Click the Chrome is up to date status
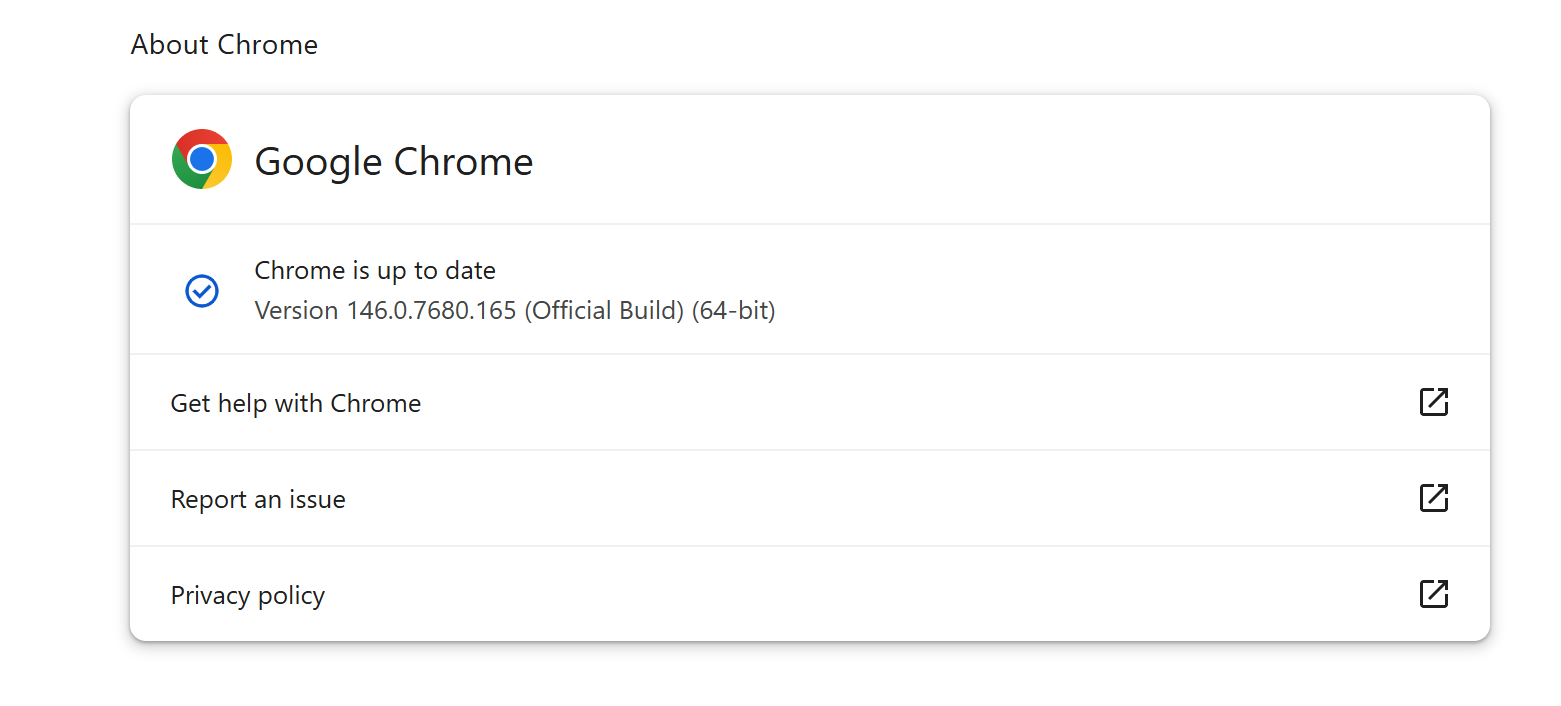Image resolution: width=1561 pixels, height=706 pixels. (375, 270)
